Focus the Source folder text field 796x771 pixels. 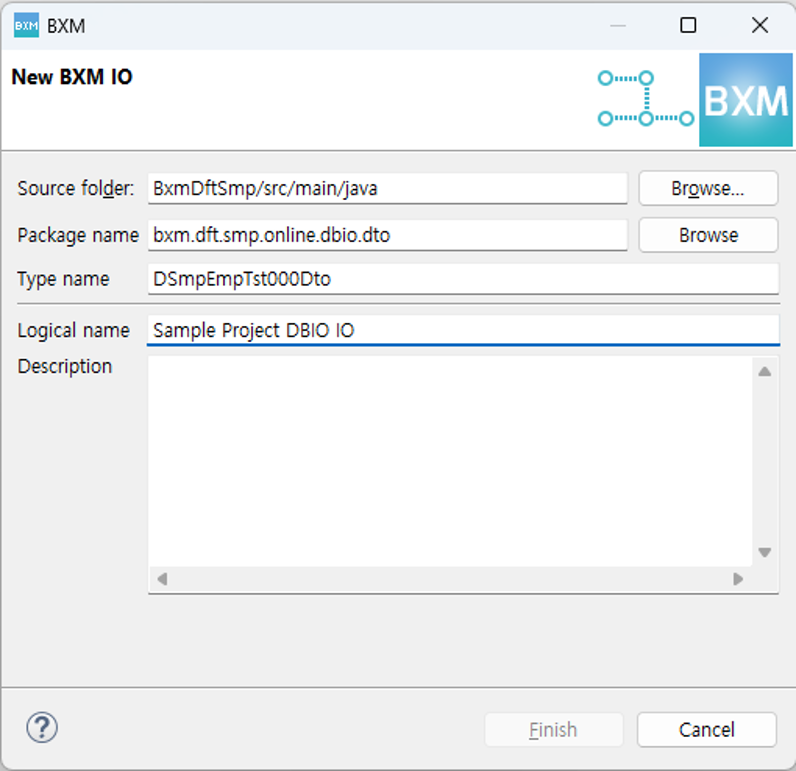387,188
